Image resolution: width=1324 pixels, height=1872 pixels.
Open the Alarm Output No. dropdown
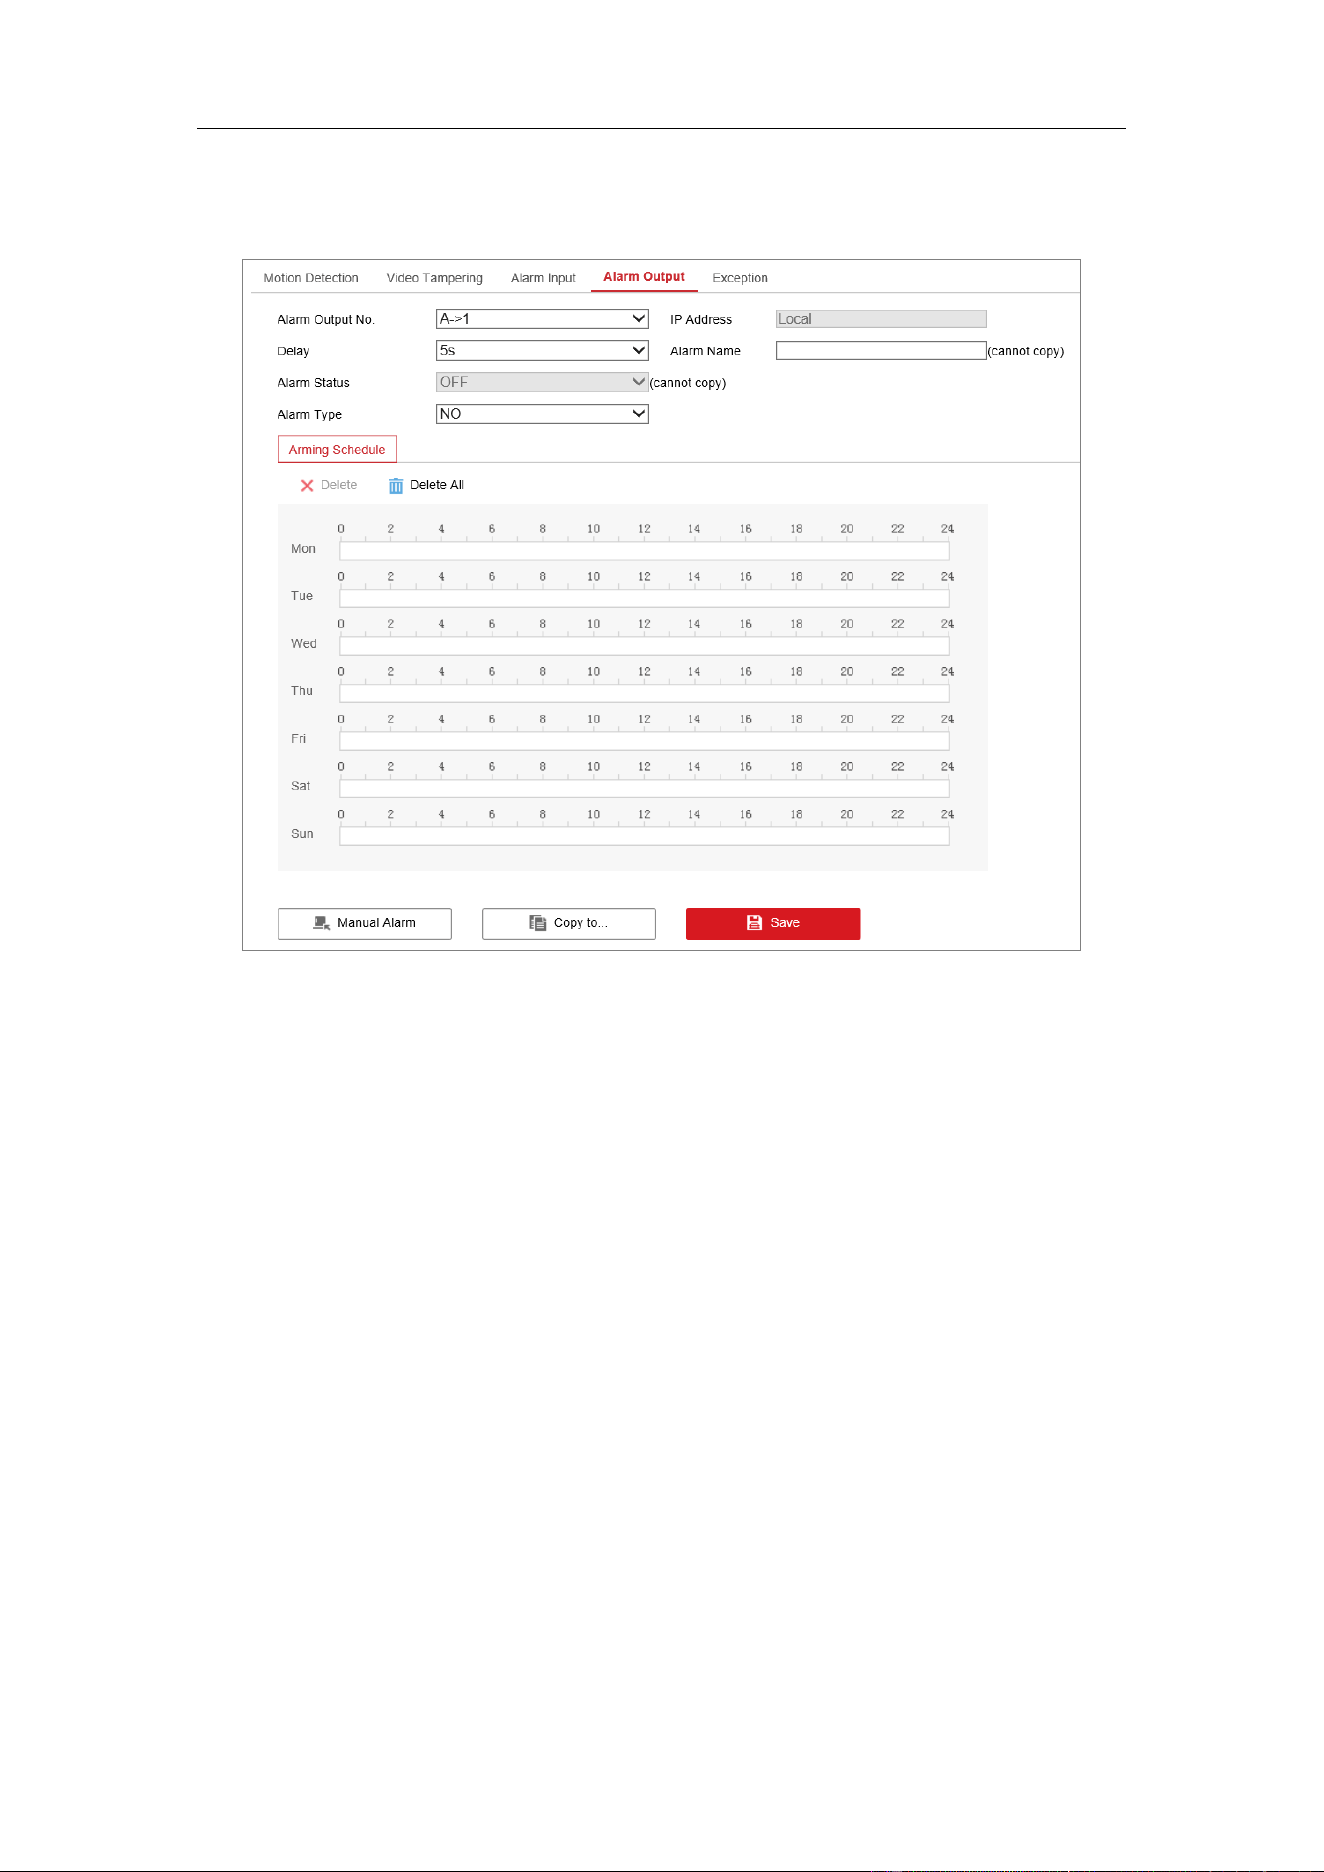[x=542, y=319]
